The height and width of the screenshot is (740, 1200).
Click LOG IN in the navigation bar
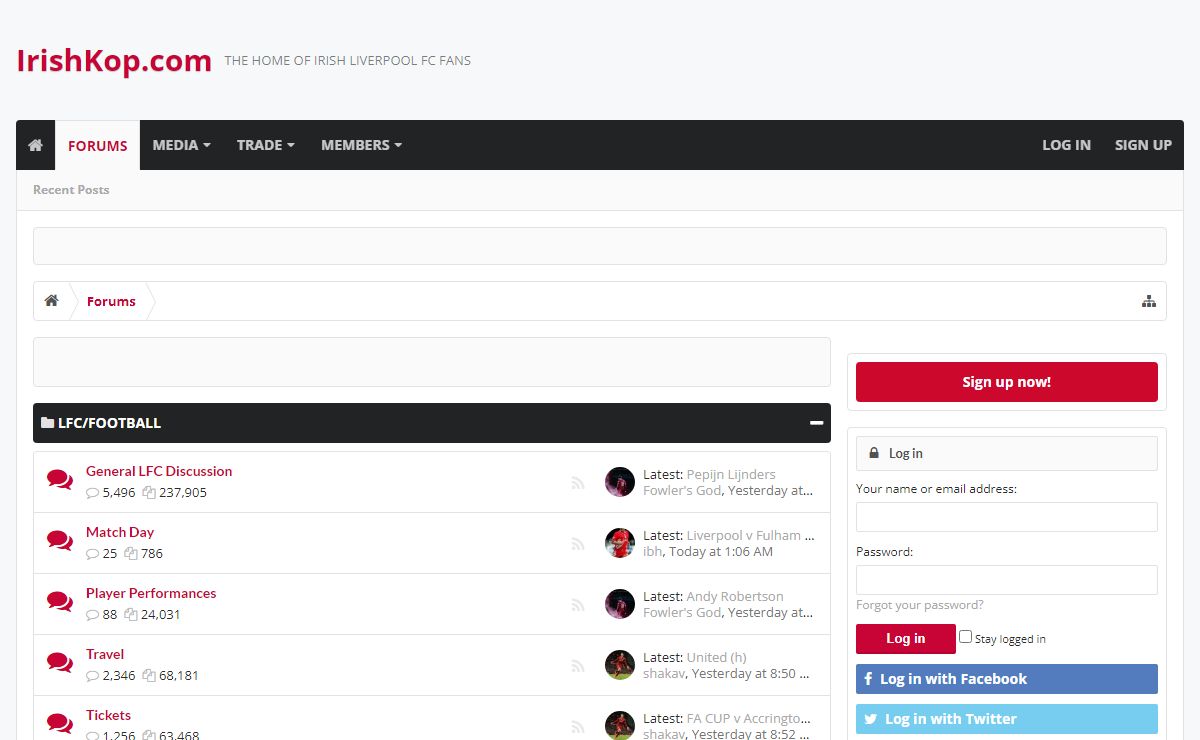click(x=1066, y=145)
